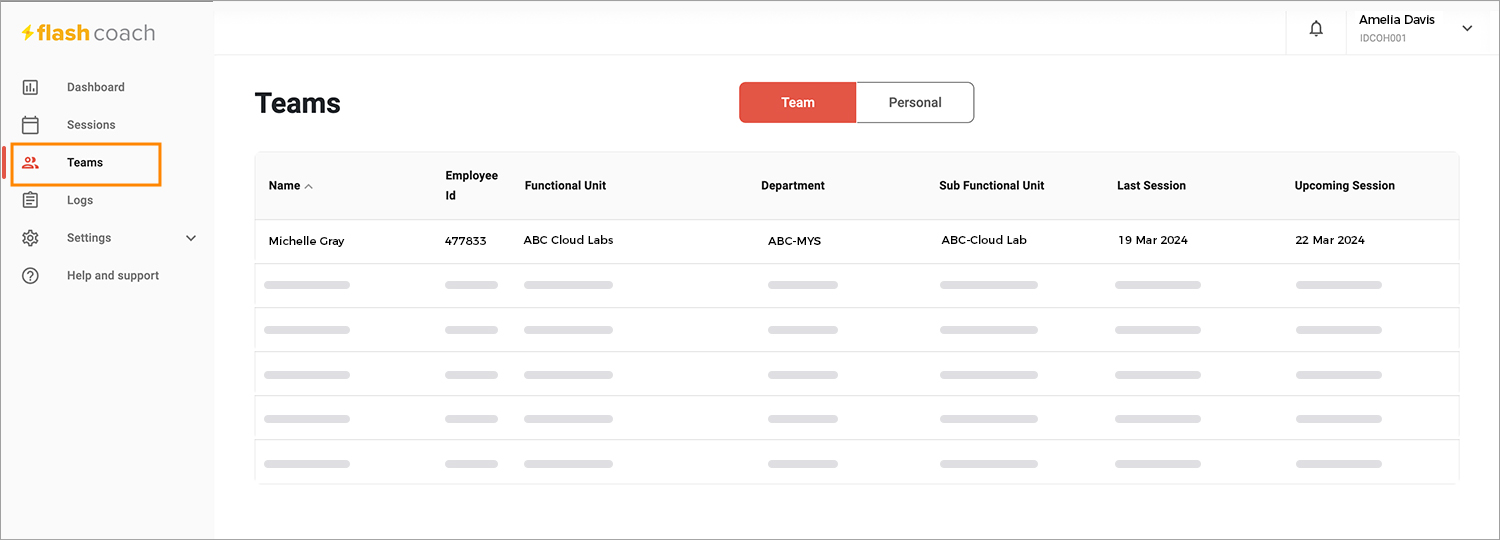This screenshot has height=540, width=1500.
Task: Click last session date 19 Mar 2024
Action: click(x=1153, y=240)
